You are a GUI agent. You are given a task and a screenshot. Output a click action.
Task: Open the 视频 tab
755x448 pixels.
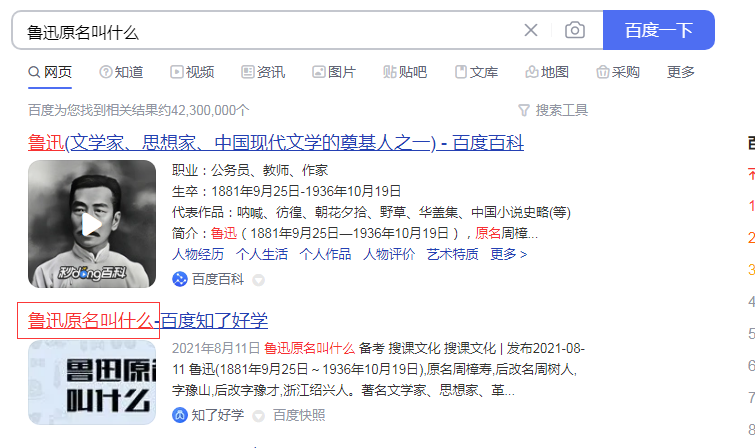click(x=192, y=72)
